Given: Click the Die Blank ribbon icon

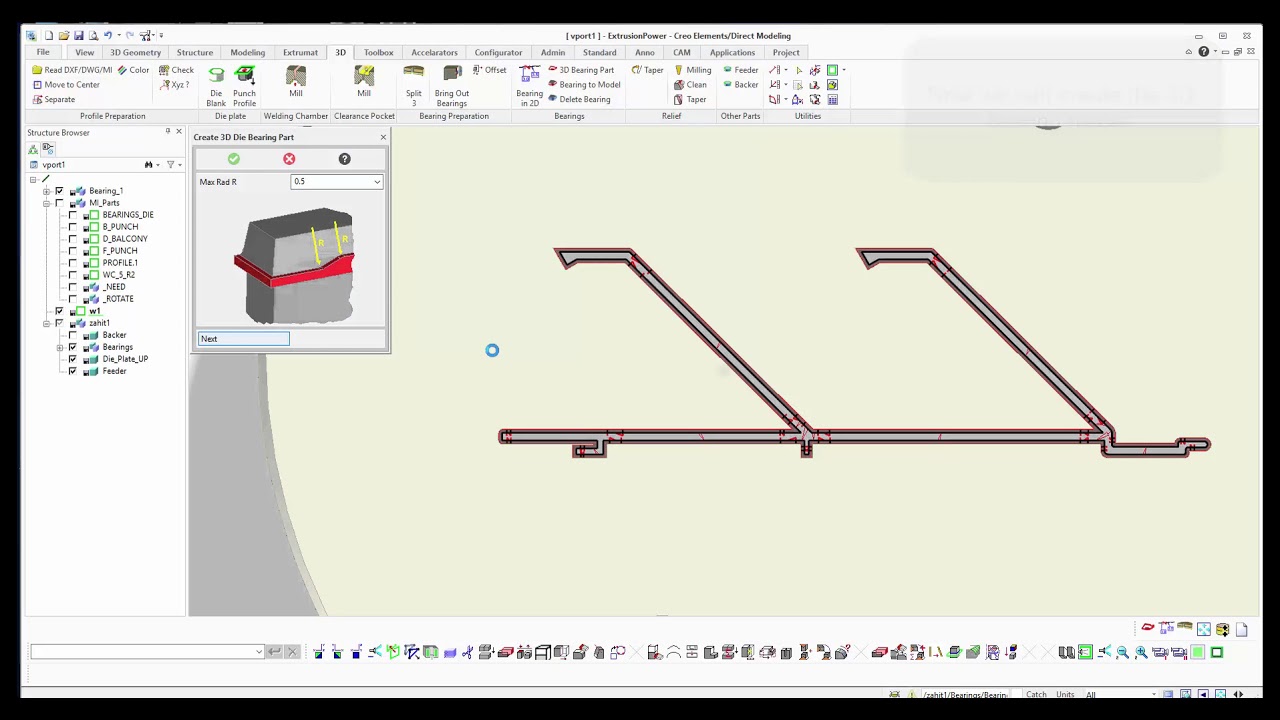Looking at the screenshot, I should pos(216,86).
